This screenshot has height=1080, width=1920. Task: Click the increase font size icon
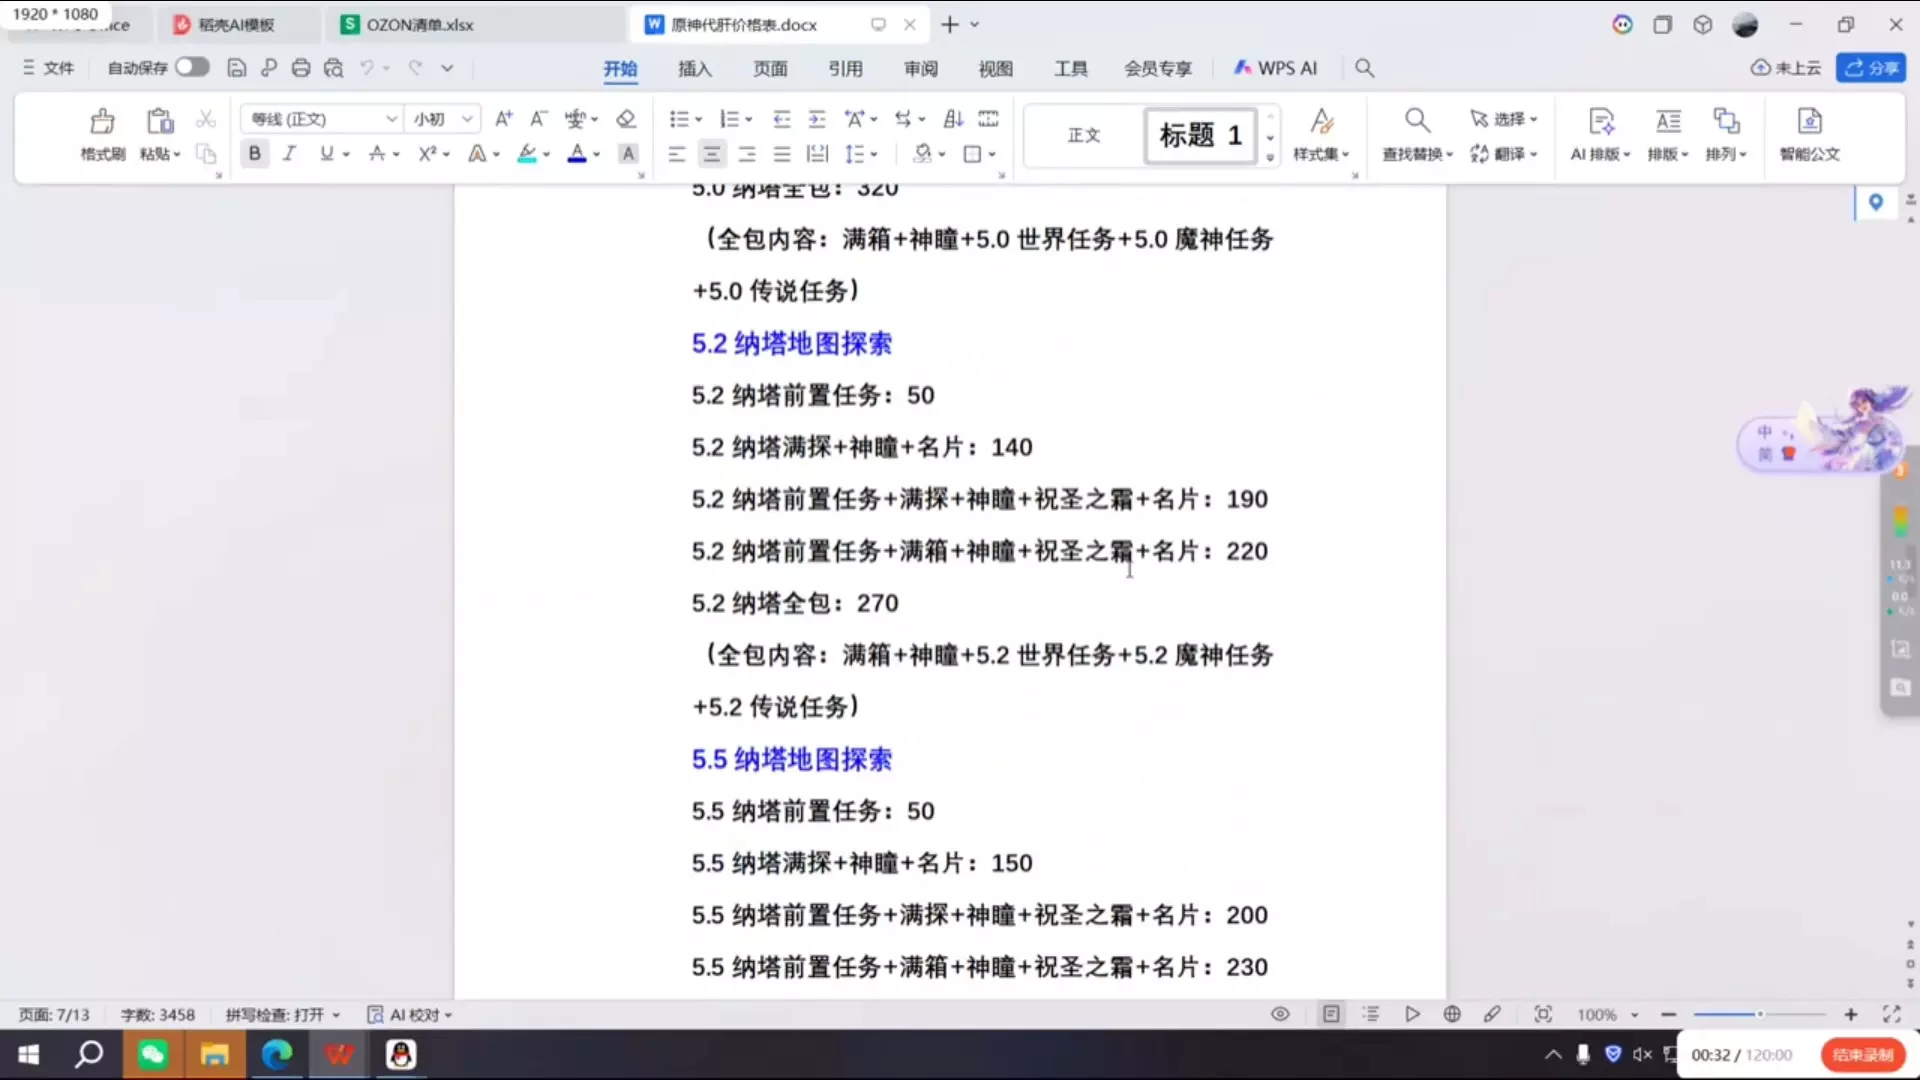click(503, 119)
